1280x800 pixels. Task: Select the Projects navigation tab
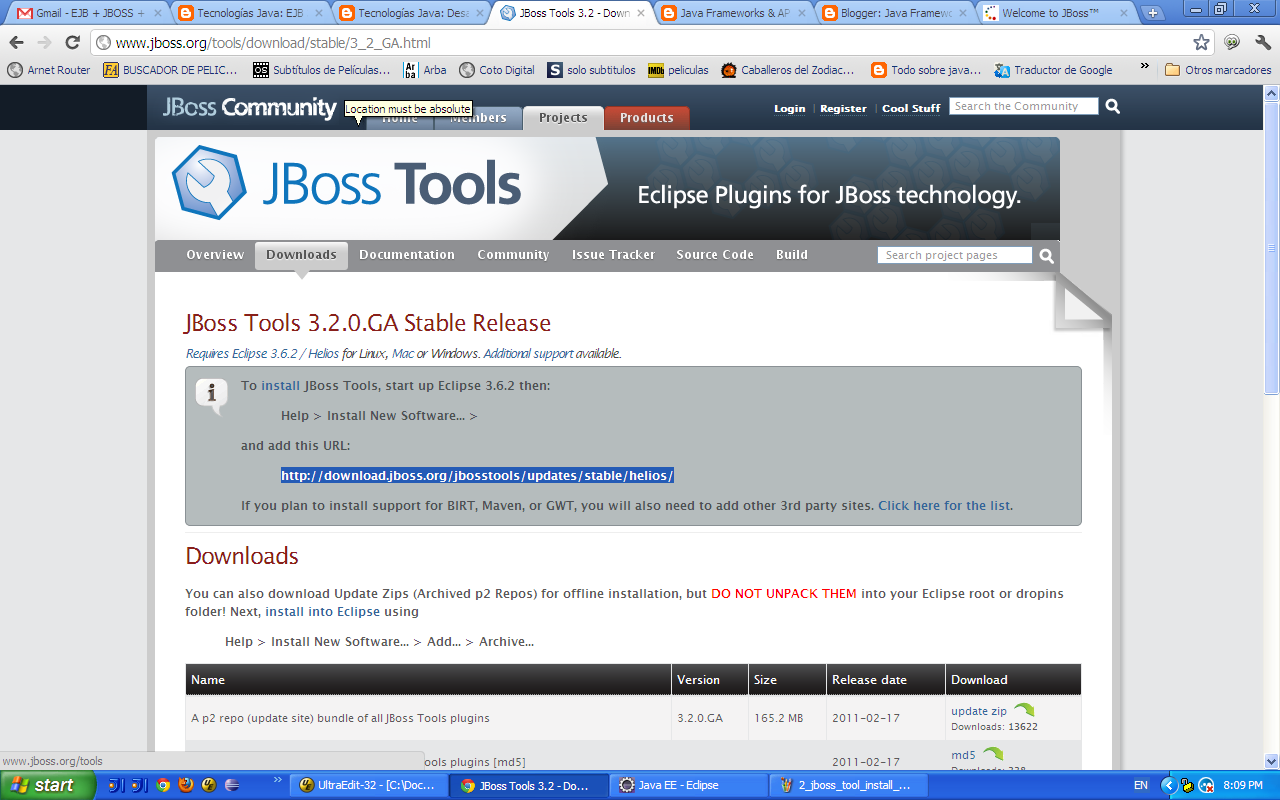[563, 118]
